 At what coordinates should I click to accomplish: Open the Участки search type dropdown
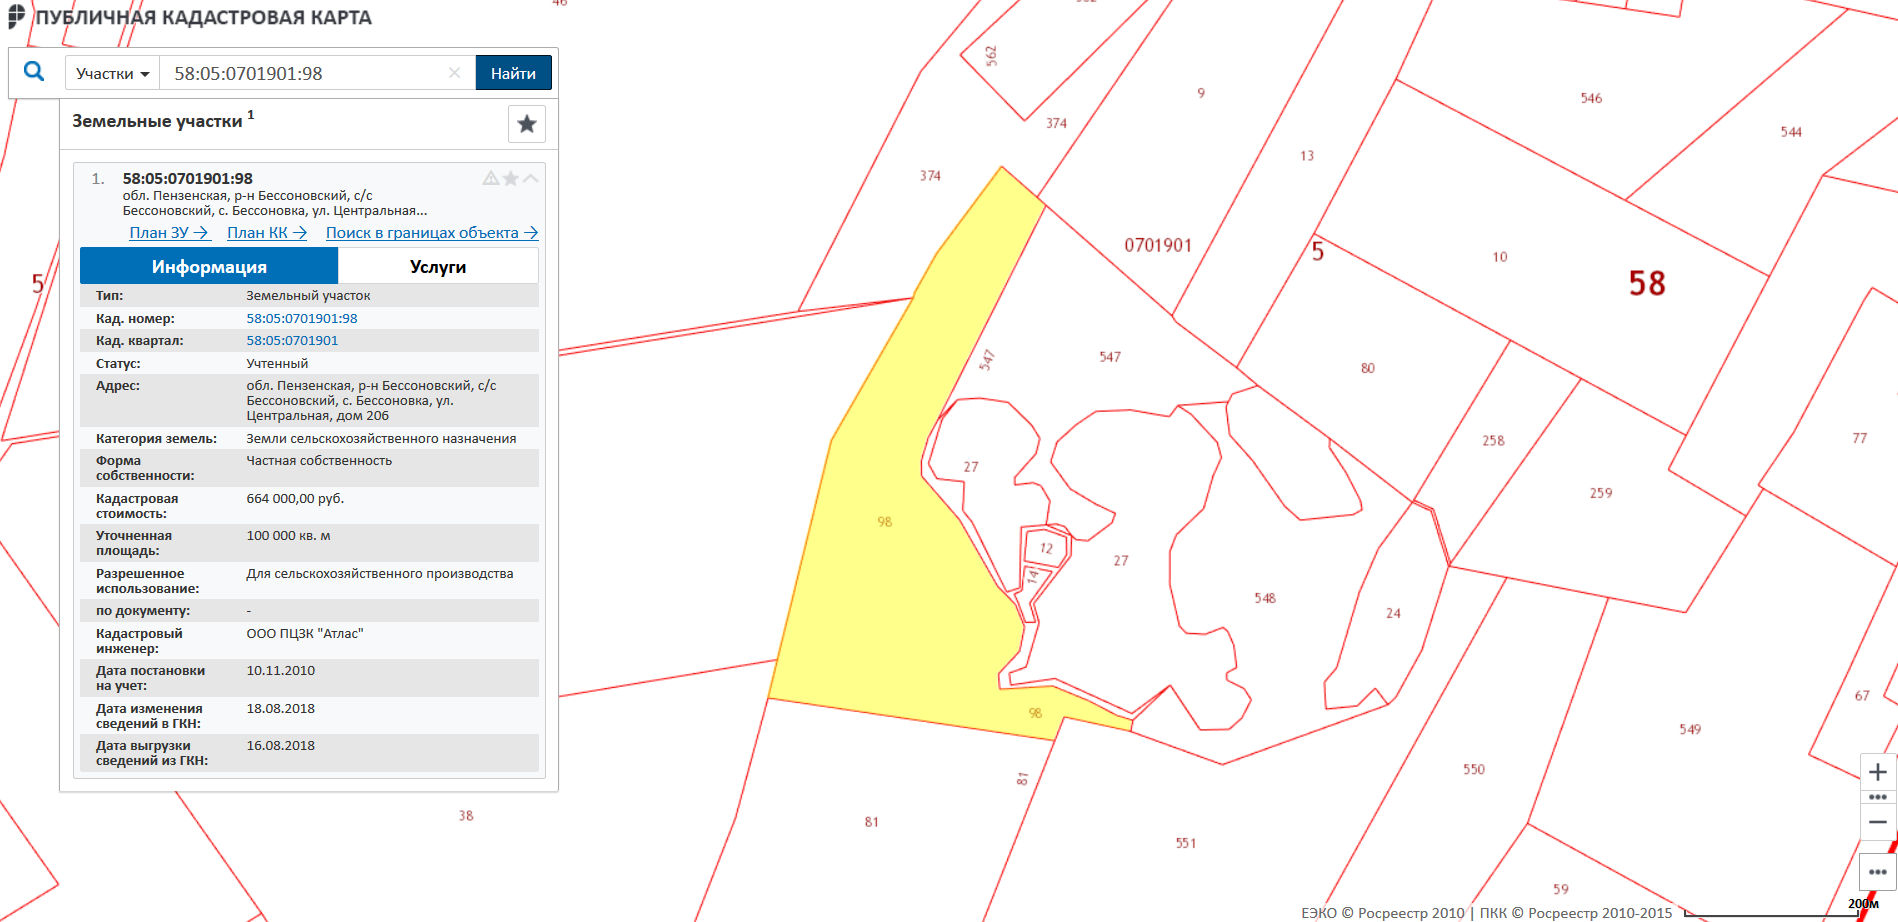tap(112, 73)
